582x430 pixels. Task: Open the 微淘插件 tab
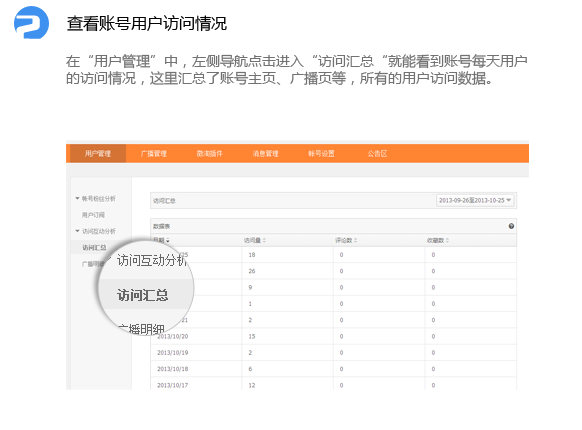(x=209, y=153)
